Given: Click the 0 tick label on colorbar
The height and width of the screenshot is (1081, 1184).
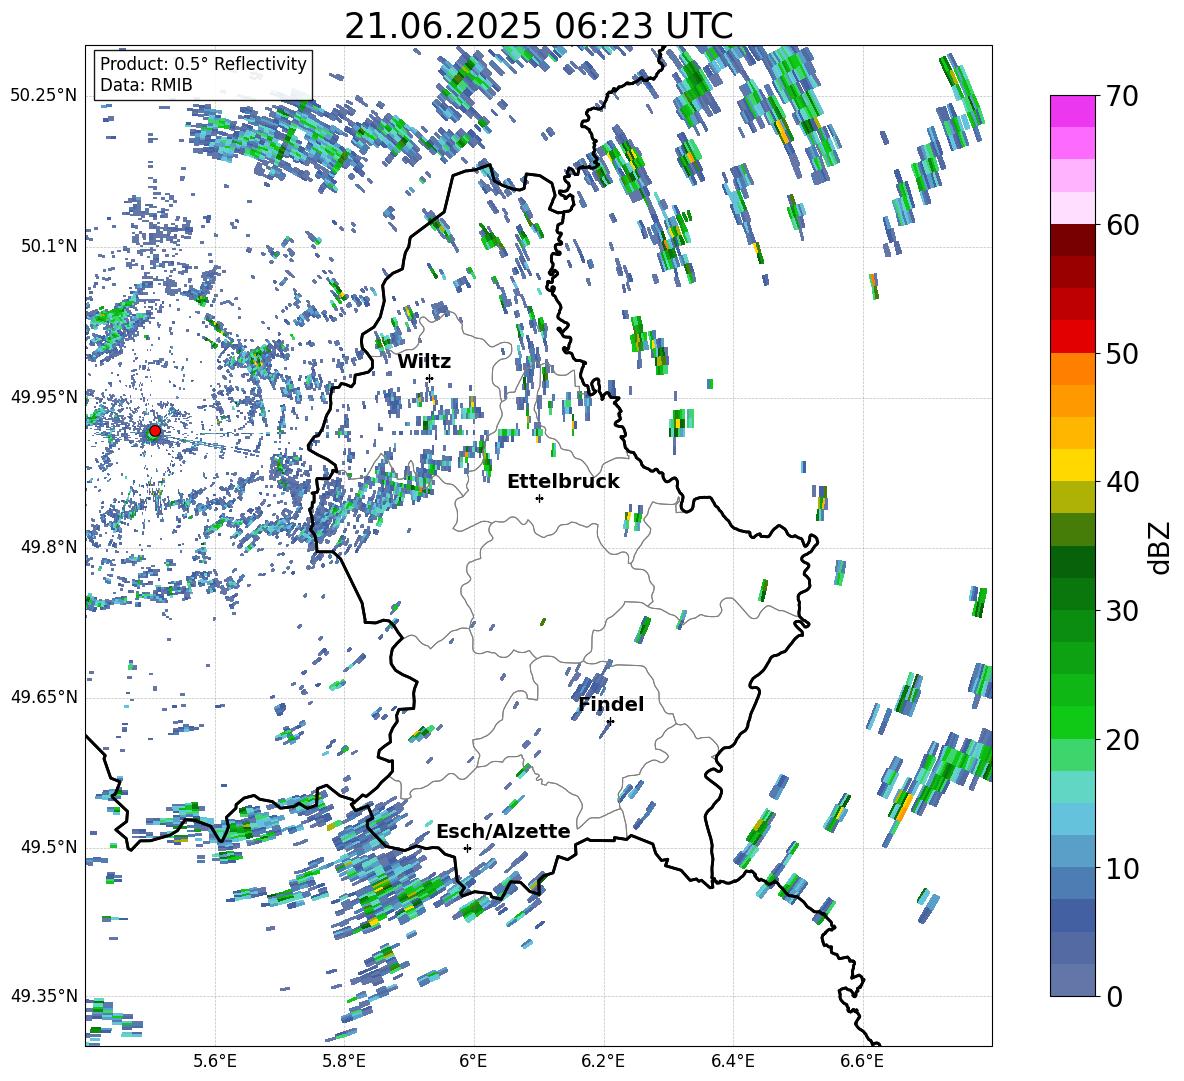Looking at the screenshot, I should click(x=1114, y=996).
